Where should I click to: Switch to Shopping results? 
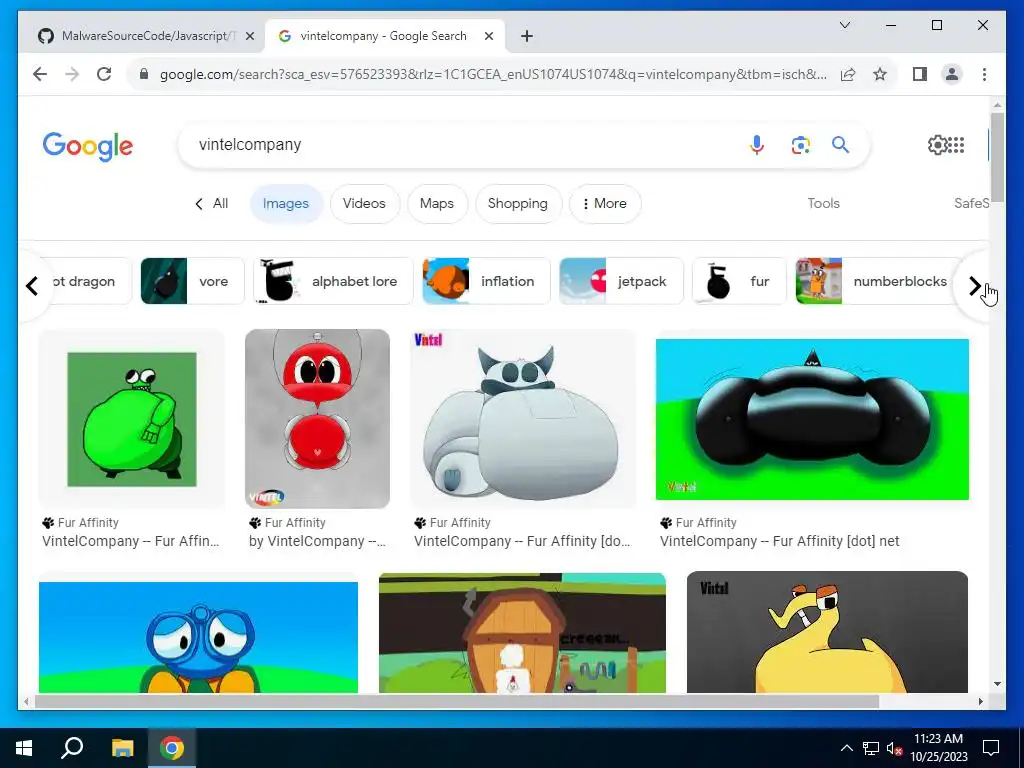pyautogui.click(x=518, y=204)
